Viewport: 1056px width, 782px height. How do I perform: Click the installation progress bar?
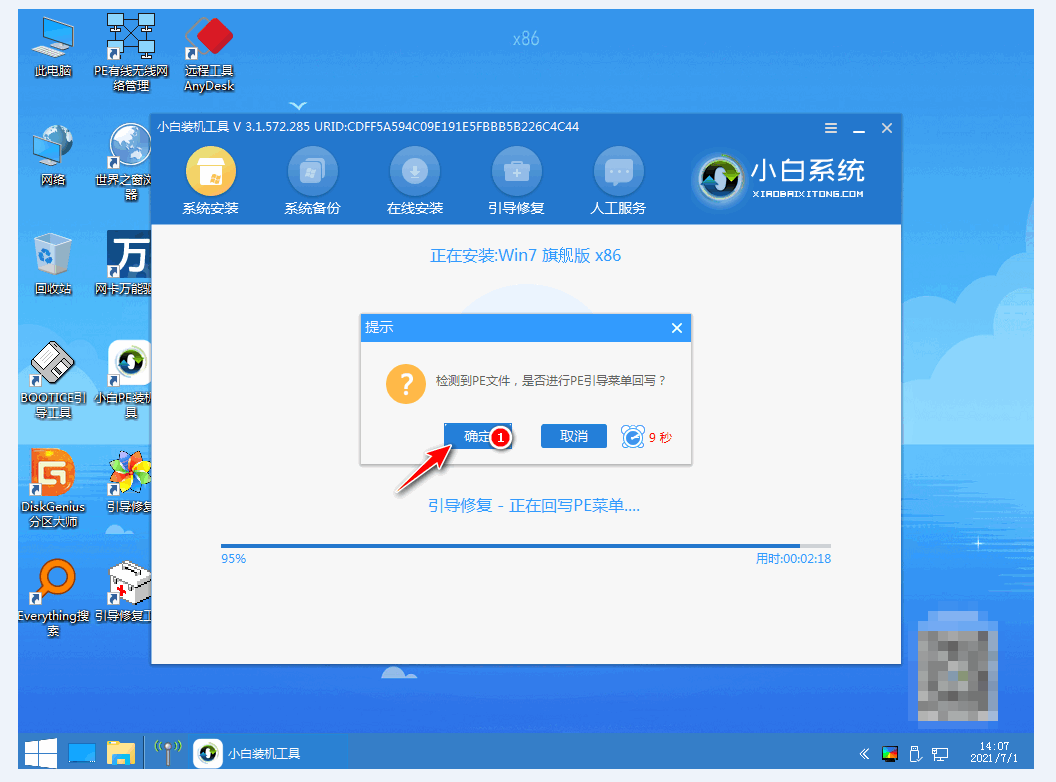pos(525,546)
